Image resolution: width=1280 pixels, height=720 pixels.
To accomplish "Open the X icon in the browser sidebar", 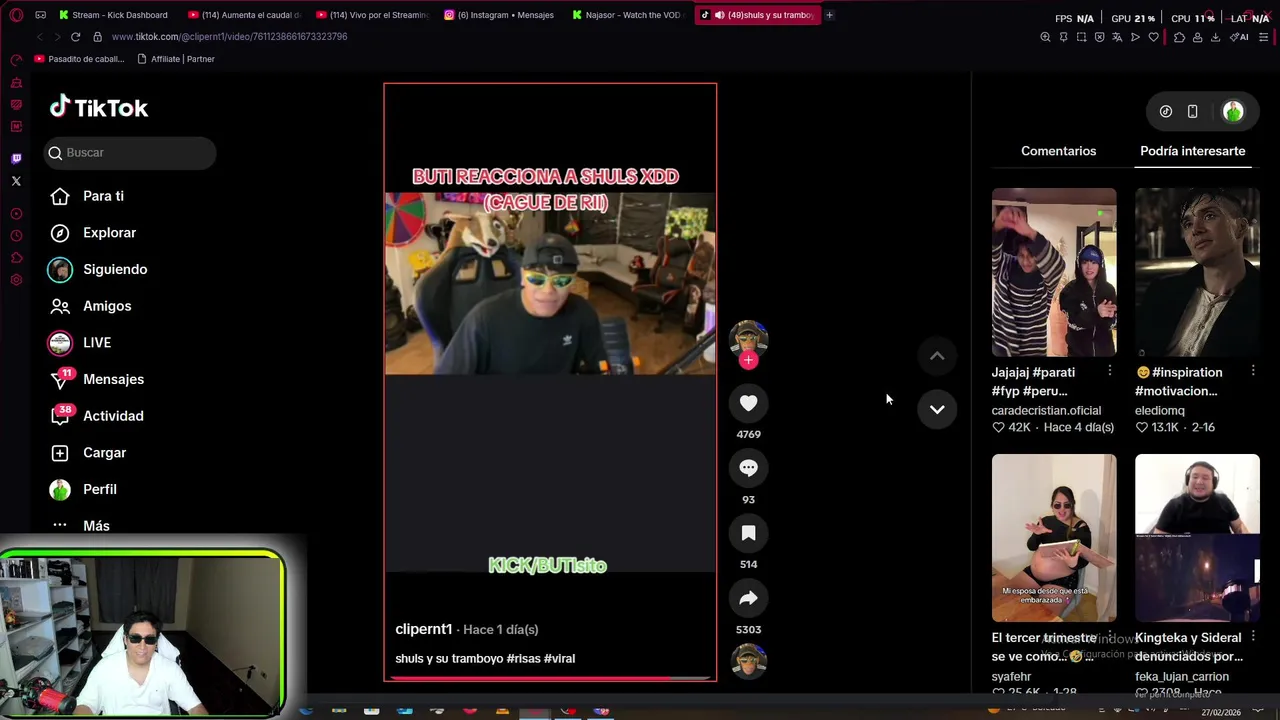I will [16, 181].
